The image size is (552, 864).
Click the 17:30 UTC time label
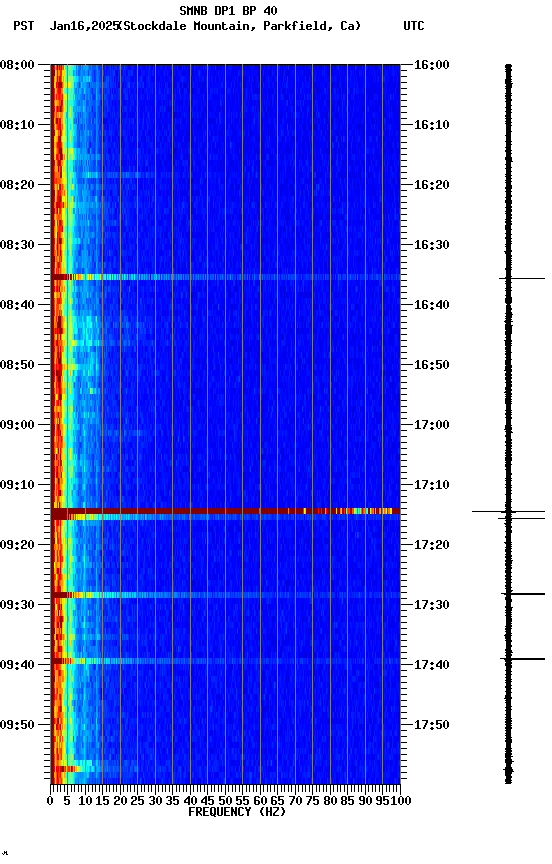tap(431, 605)
